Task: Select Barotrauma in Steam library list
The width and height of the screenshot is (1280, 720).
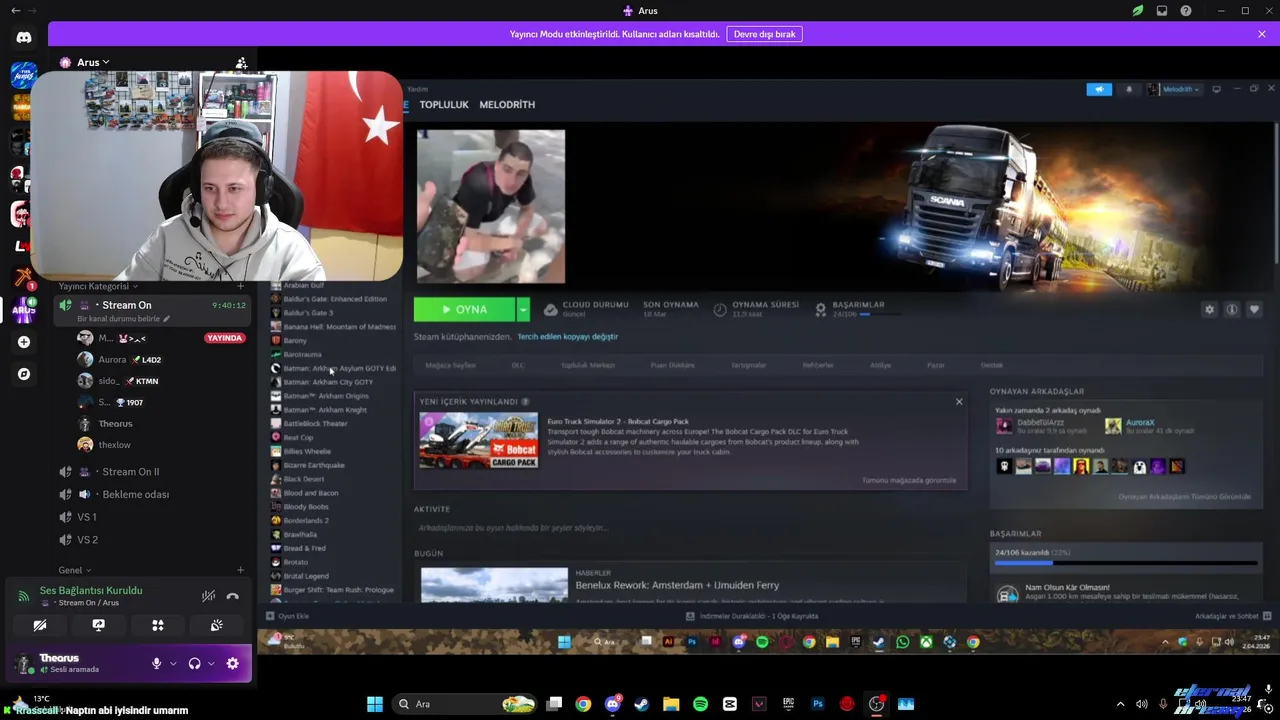Action: coord(302,354)
